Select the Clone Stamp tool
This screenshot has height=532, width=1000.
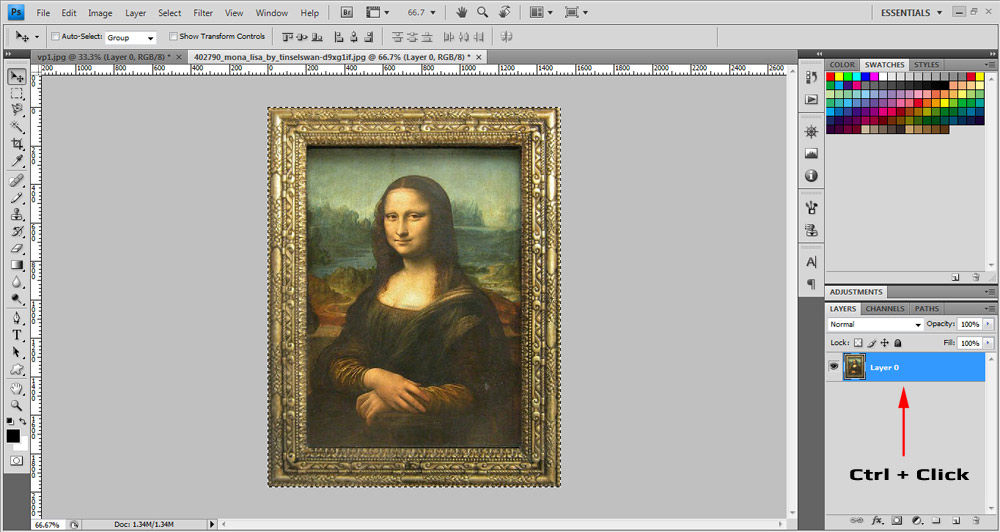(x=17, y=214)
